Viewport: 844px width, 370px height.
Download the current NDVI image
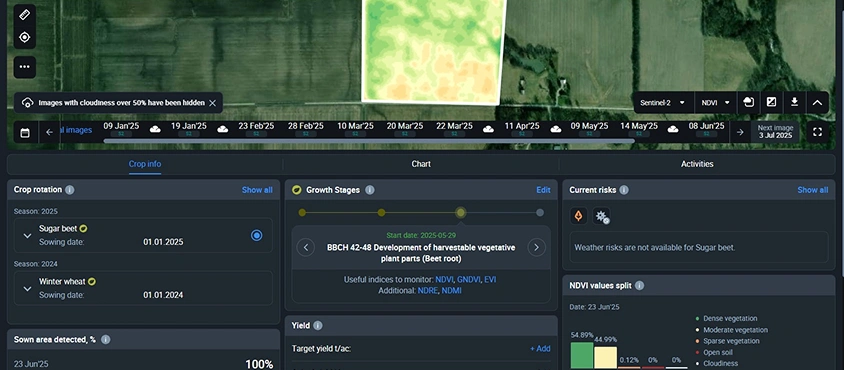coord(794,102)
